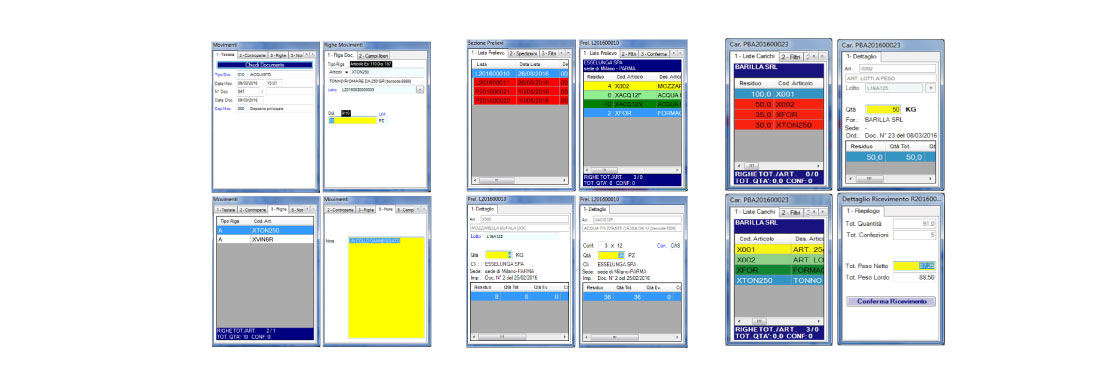1100x377 pixels.
Task: Select the 2 - Filtri tab next to Liste Carichi
Action: (x=791, y=56)
